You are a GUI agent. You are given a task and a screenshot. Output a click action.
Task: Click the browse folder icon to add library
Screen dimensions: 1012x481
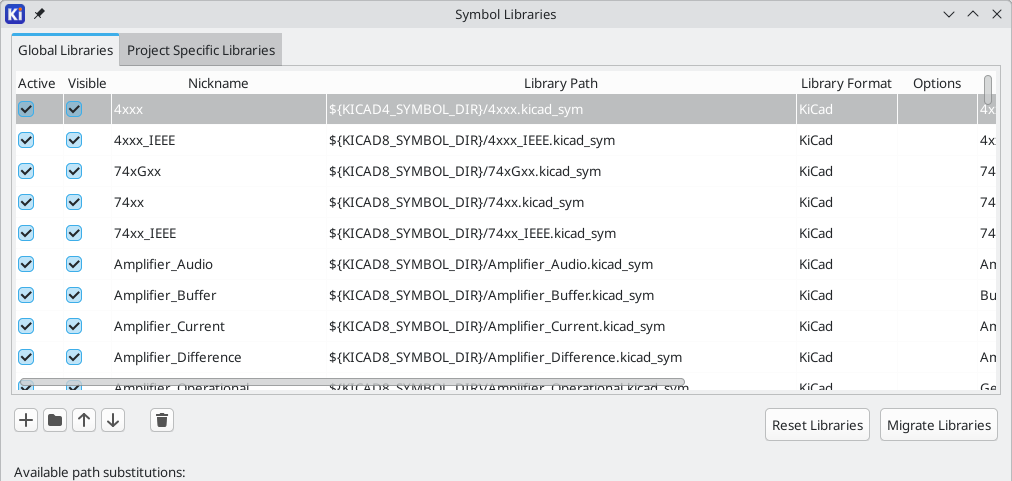pos(55,421)
